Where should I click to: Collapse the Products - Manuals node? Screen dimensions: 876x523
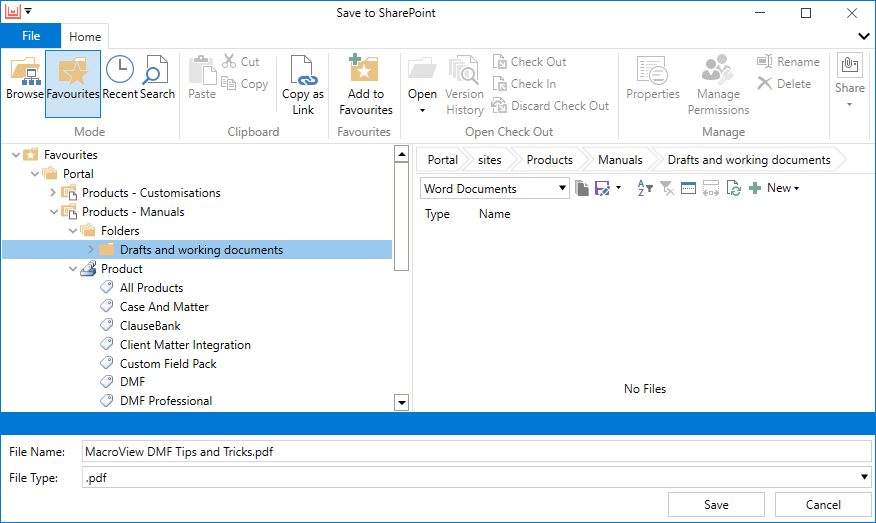tap(54, 212)
